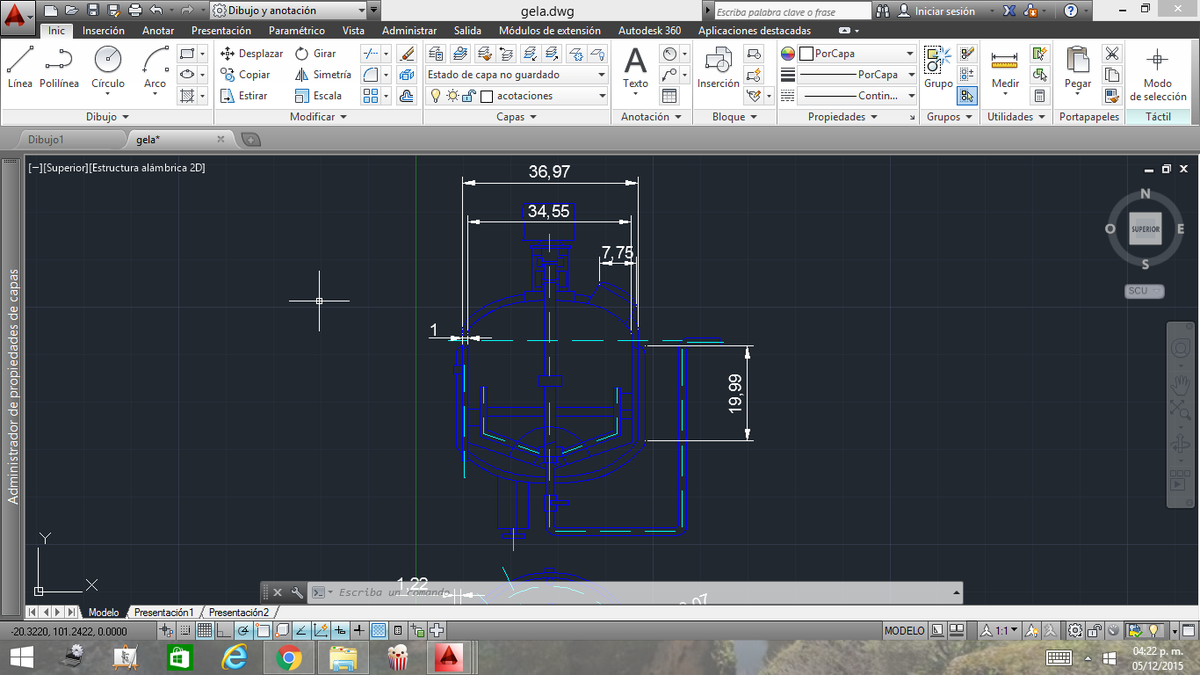
Task: Open the Paramétrico ribbon tab
Action: coord(297,31)
